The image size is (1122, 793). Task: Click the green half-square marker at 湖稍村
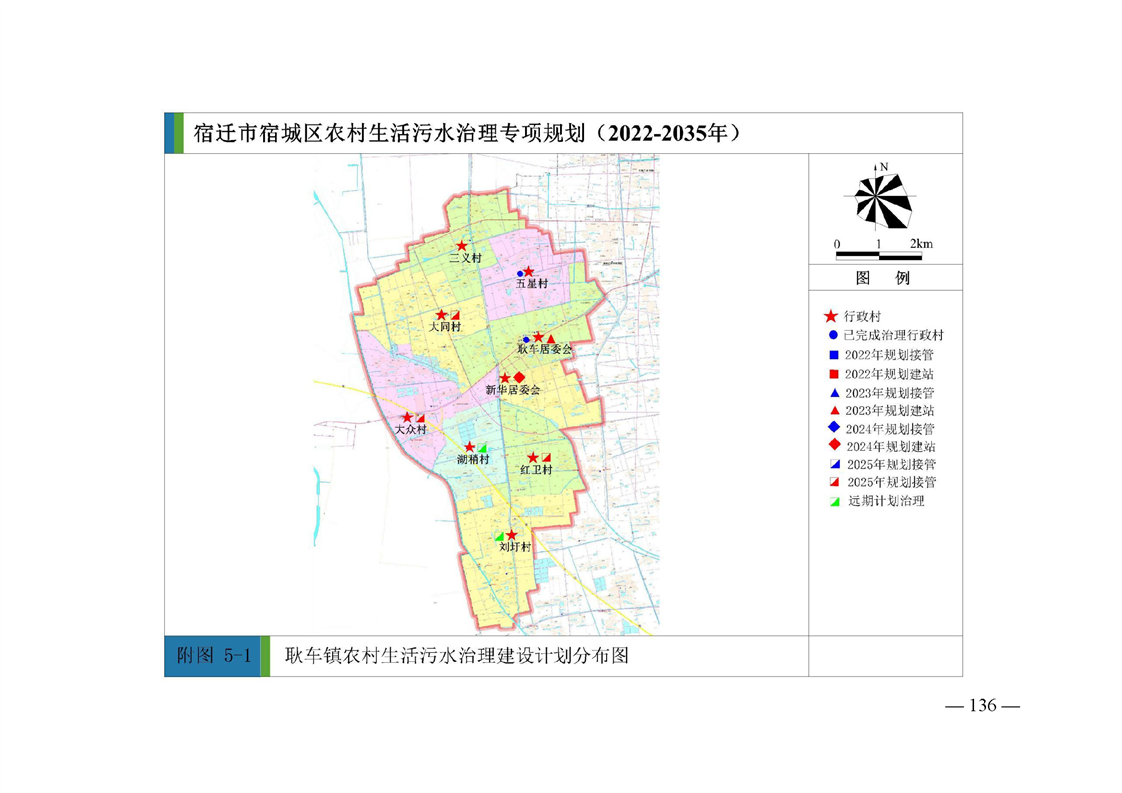pyautogui.click(x=482, y=447)
